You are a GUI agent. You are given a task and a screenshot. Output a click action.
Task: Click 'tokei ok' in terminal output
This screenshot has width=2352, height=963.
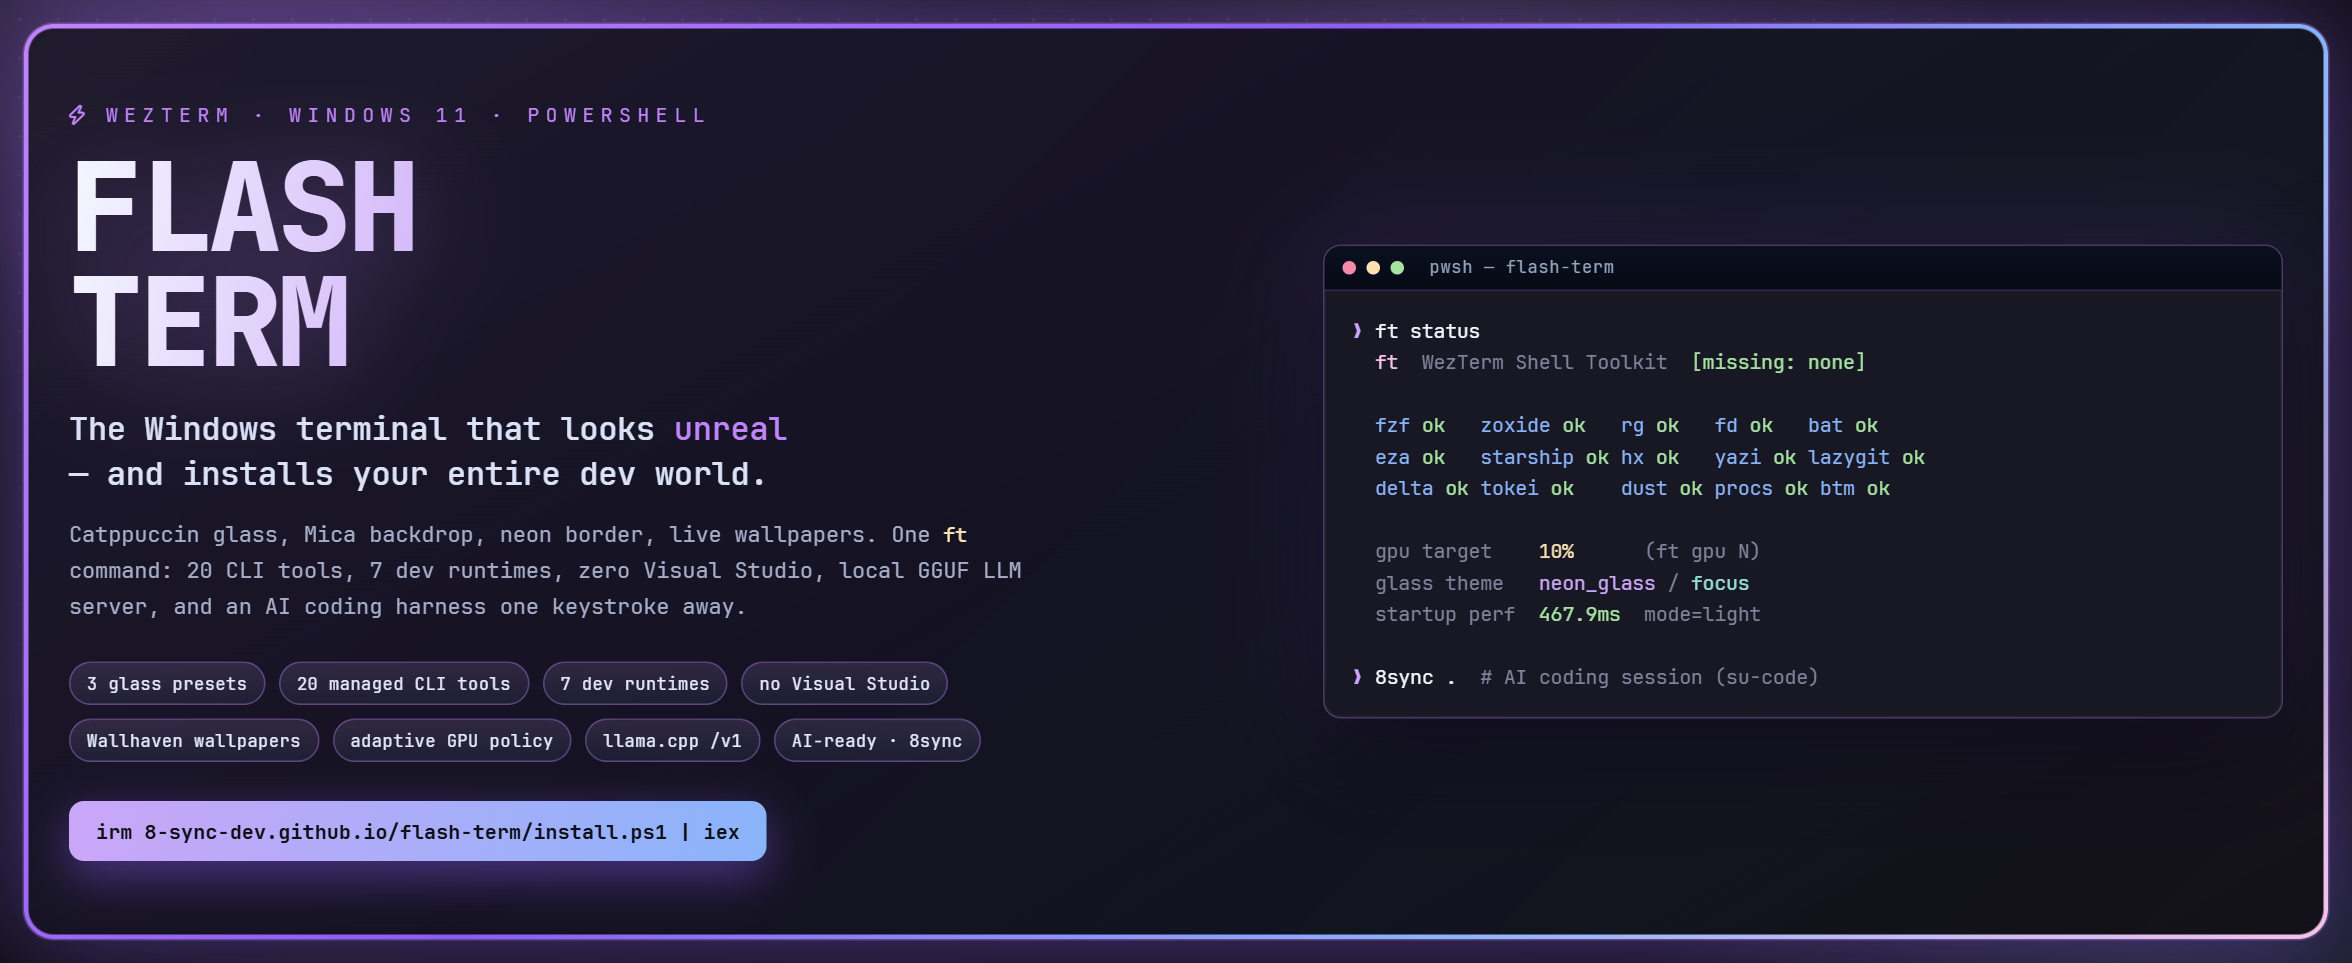click(x=1527, y=488)
